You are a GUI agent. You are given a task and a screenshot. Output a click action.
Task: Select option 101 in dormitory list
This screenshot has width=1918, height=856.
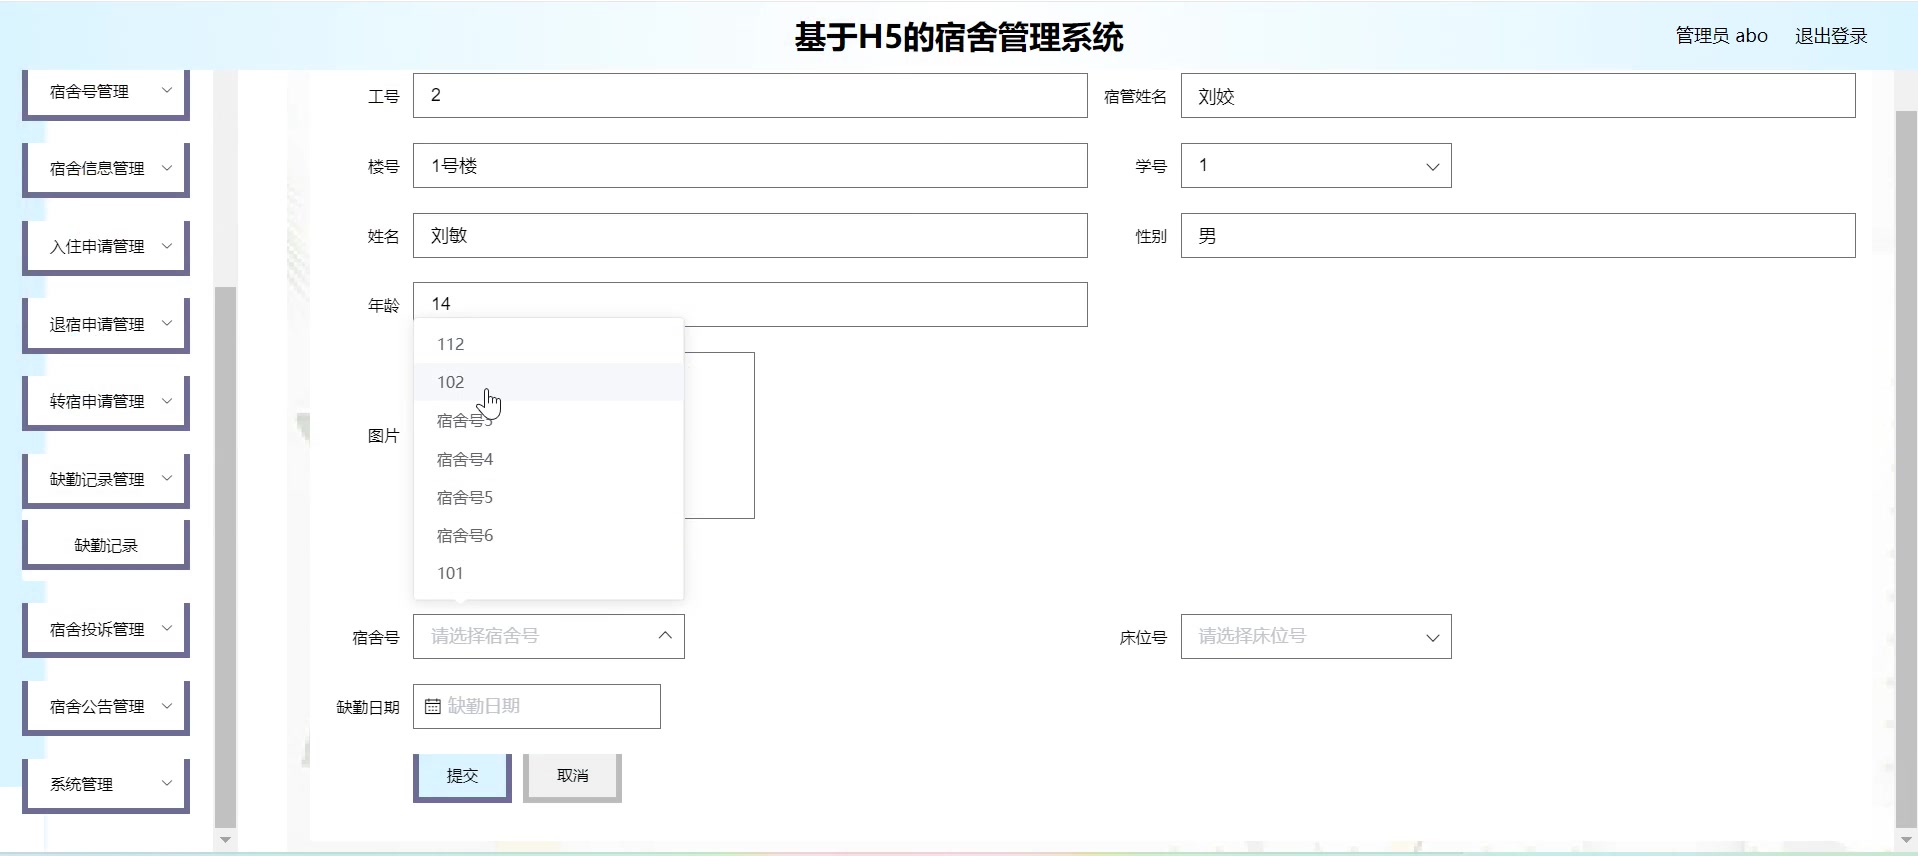coord(549,574)
